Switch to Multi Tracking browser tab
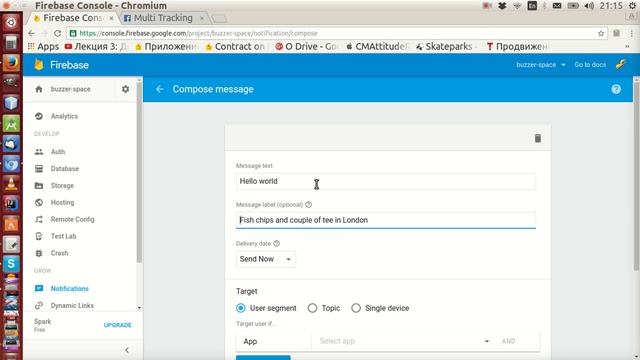This screenshot has width=640, height=360. pos(163,18)
